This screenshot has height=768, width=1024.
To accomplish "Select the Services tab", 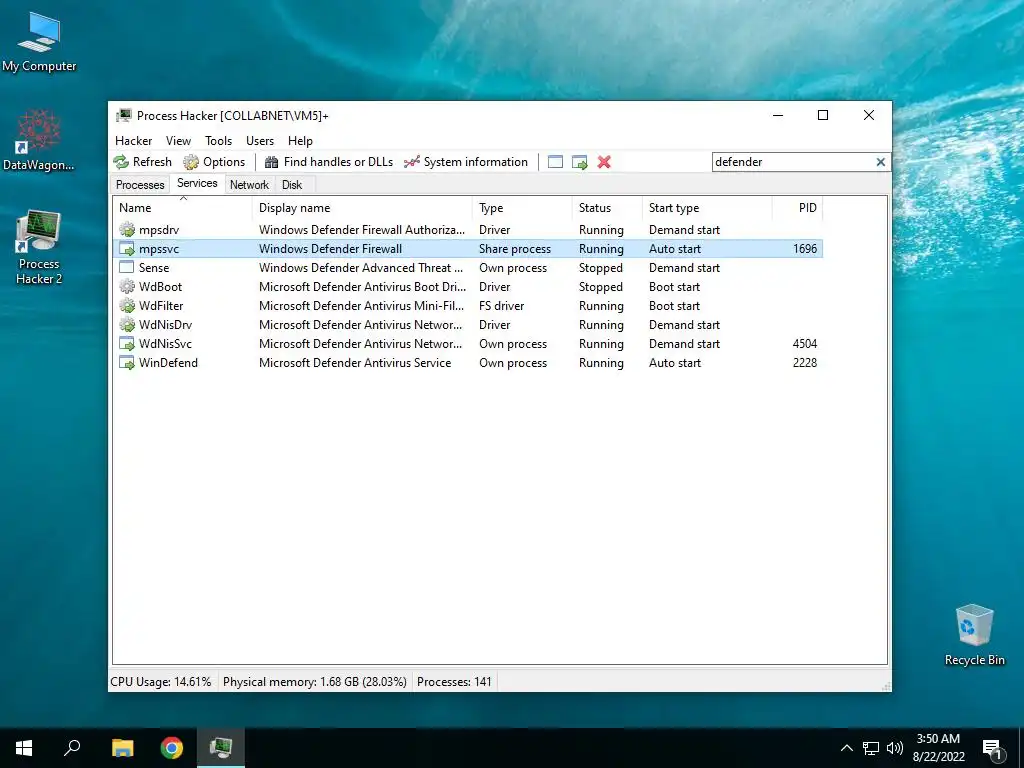I will pos(197,184).
